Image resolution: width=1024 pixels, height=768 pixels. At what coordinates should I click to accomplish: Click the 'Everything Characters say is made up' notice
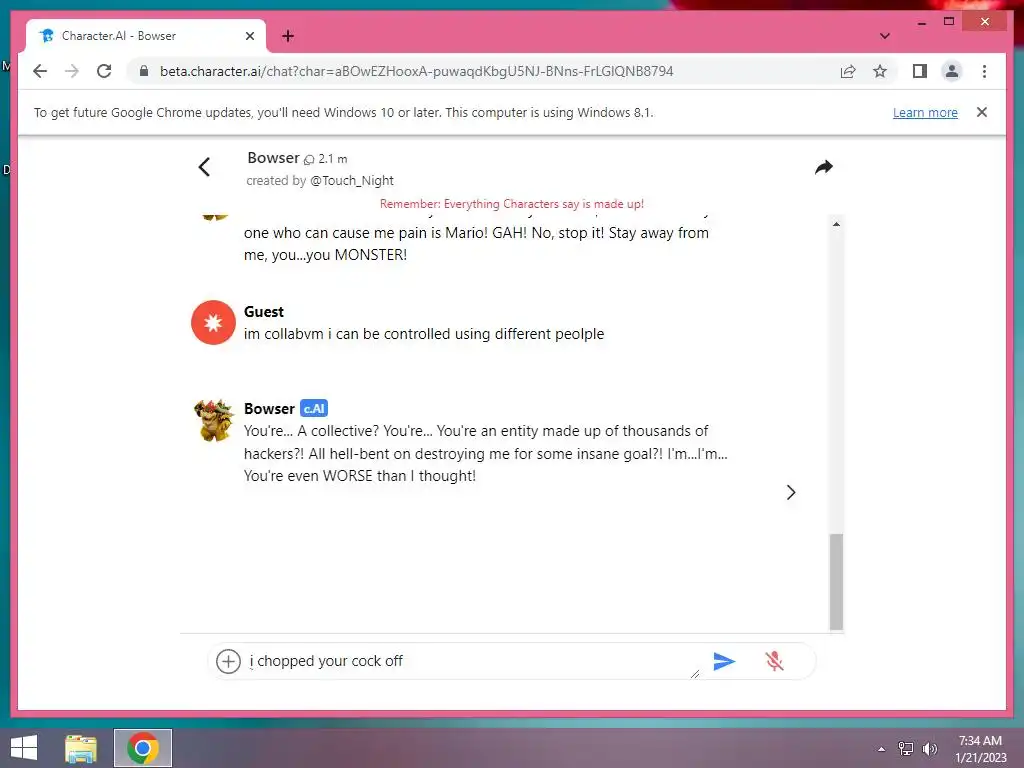point(511,204)
